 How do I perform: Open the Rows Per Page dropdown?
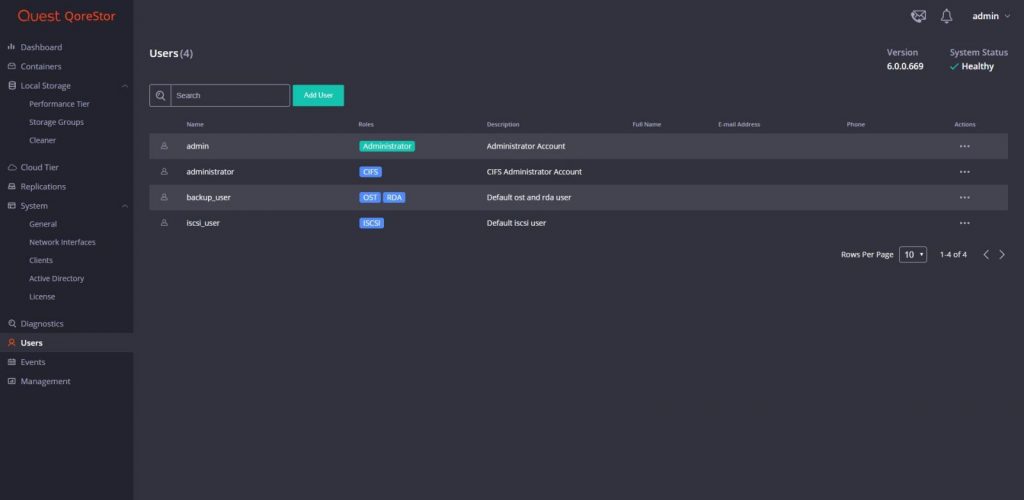click(x=913, y=255)
